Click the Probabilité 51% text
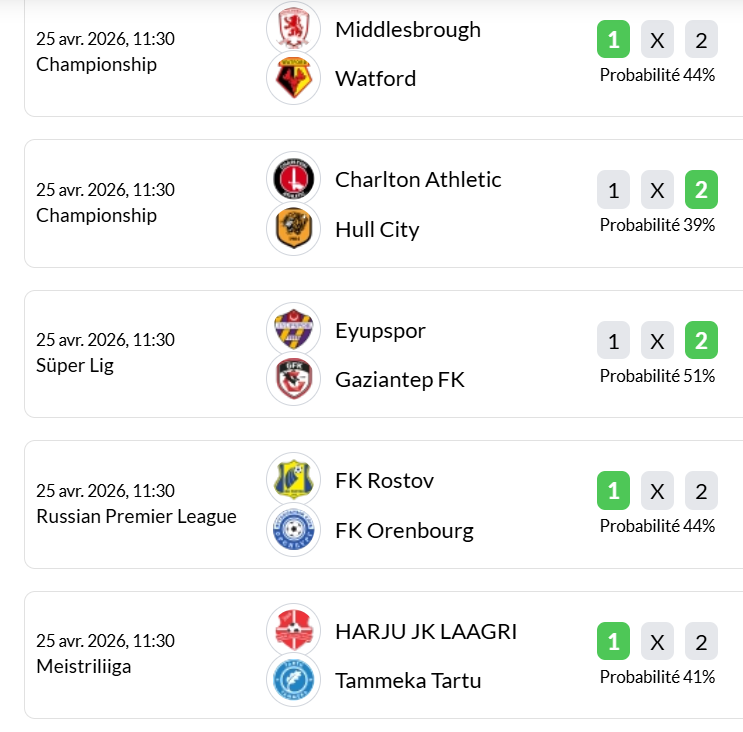The height and width of the screenshot is (732, 743). [x=657, y=376]
